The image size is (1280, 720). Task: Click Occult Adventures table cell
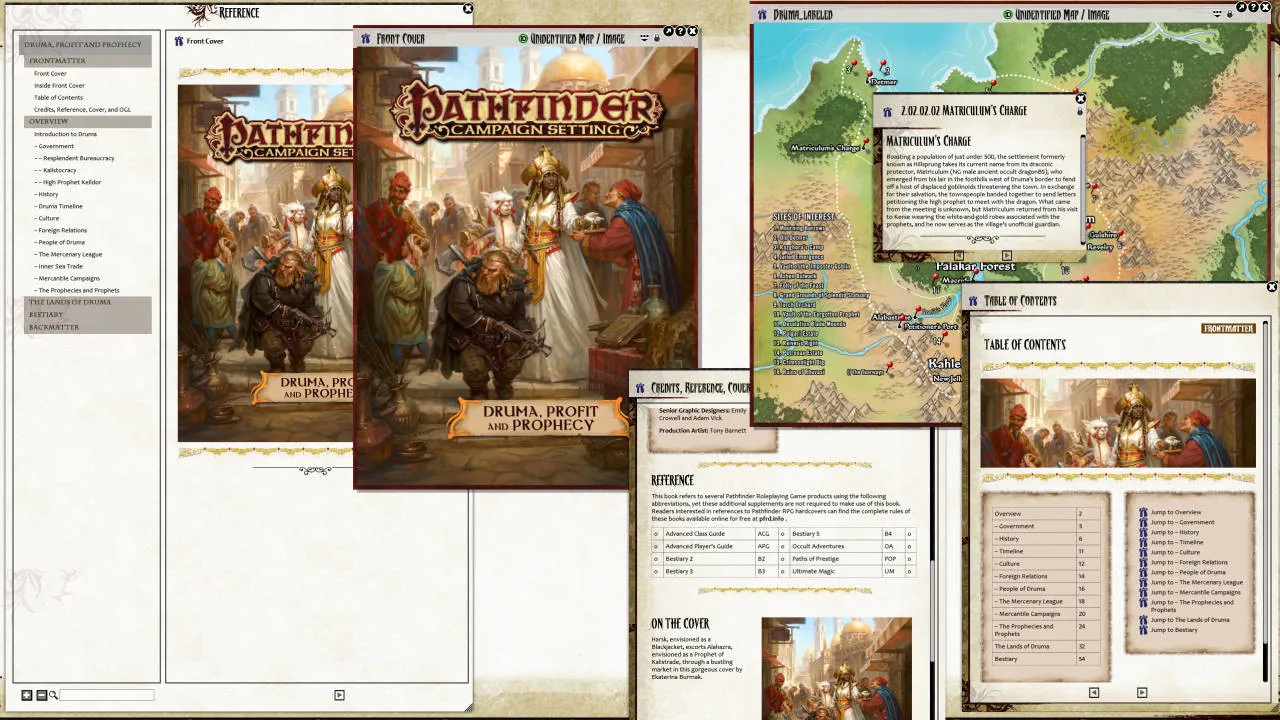click(x=835, y=546)
